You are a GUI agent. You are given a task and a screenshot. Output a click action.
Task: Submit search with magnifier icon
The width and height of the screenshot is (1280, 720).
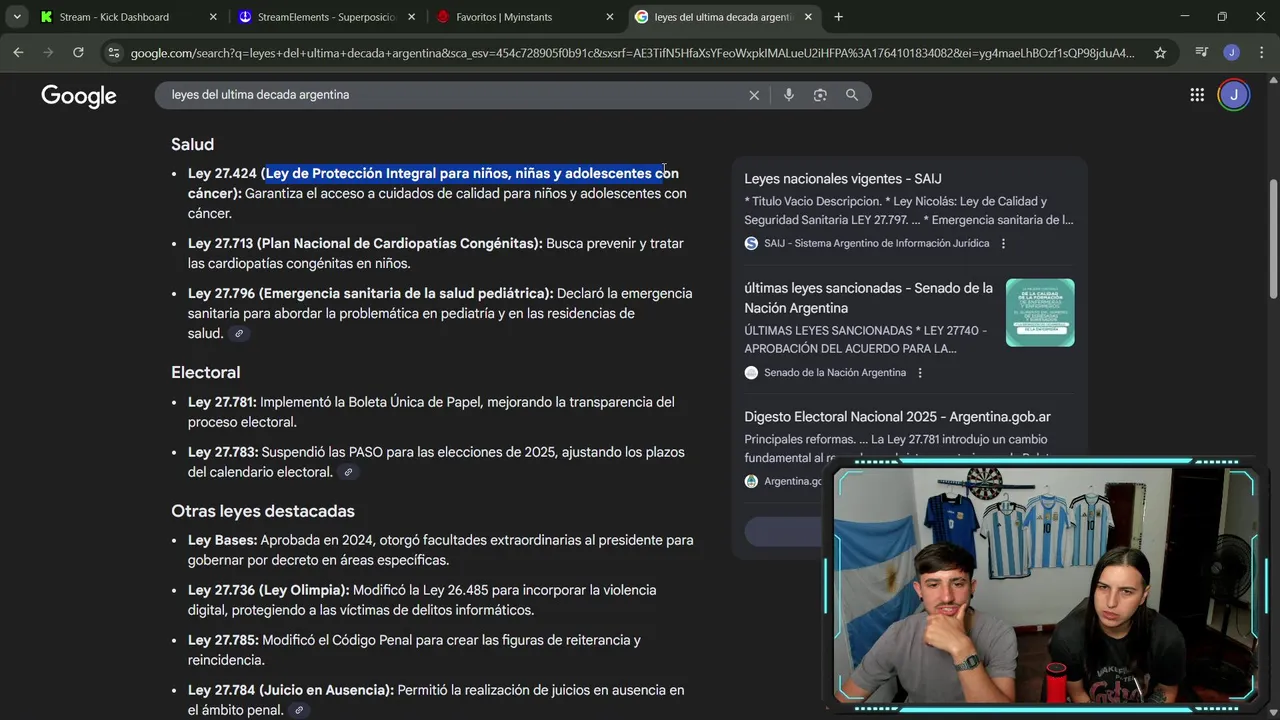852,95
